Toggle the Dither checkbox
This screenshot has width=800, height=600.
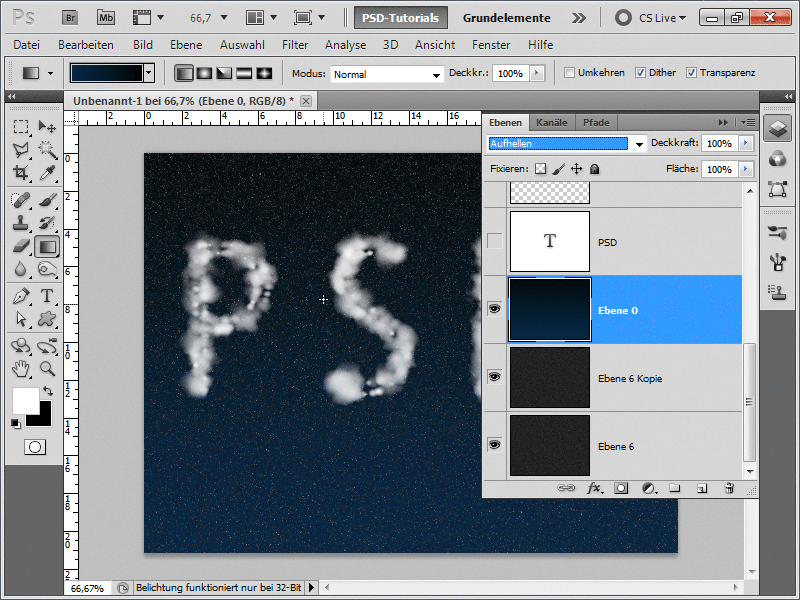tap(640, 73)
